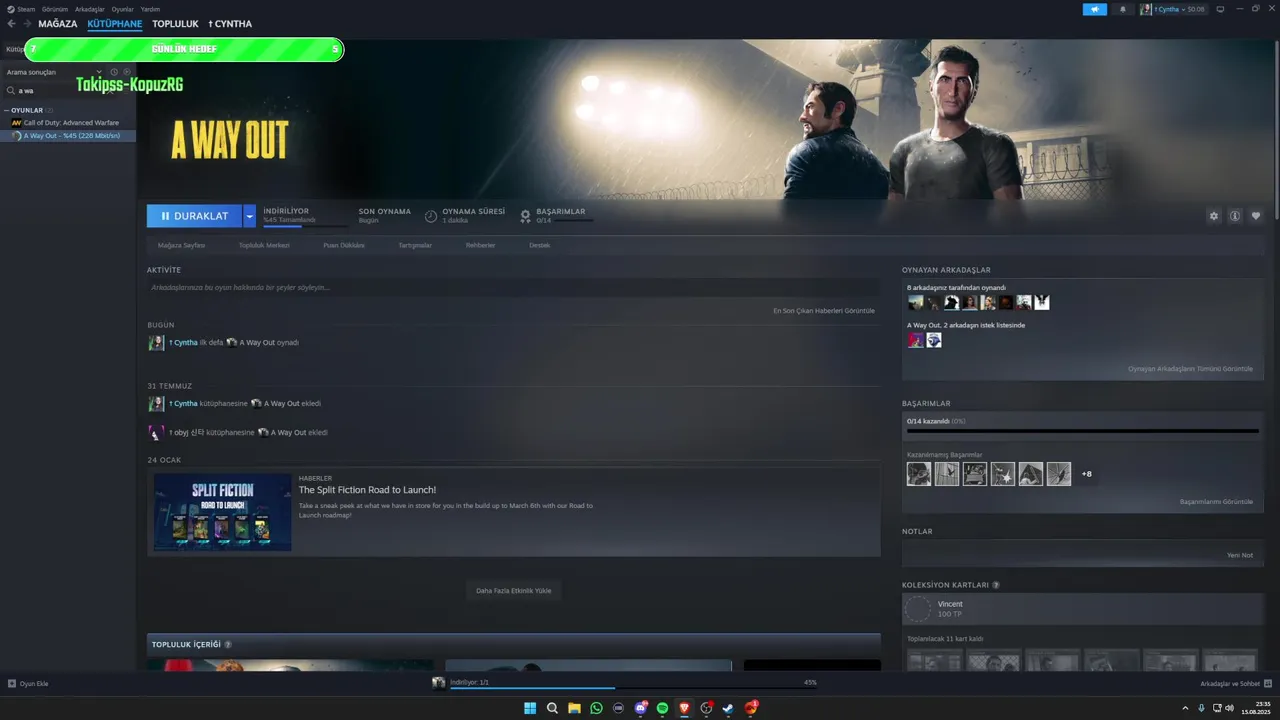Click En Son Çıkan Haberleri Görüntüle
This screenshot has width=1280, height=720.
[824, 310]
